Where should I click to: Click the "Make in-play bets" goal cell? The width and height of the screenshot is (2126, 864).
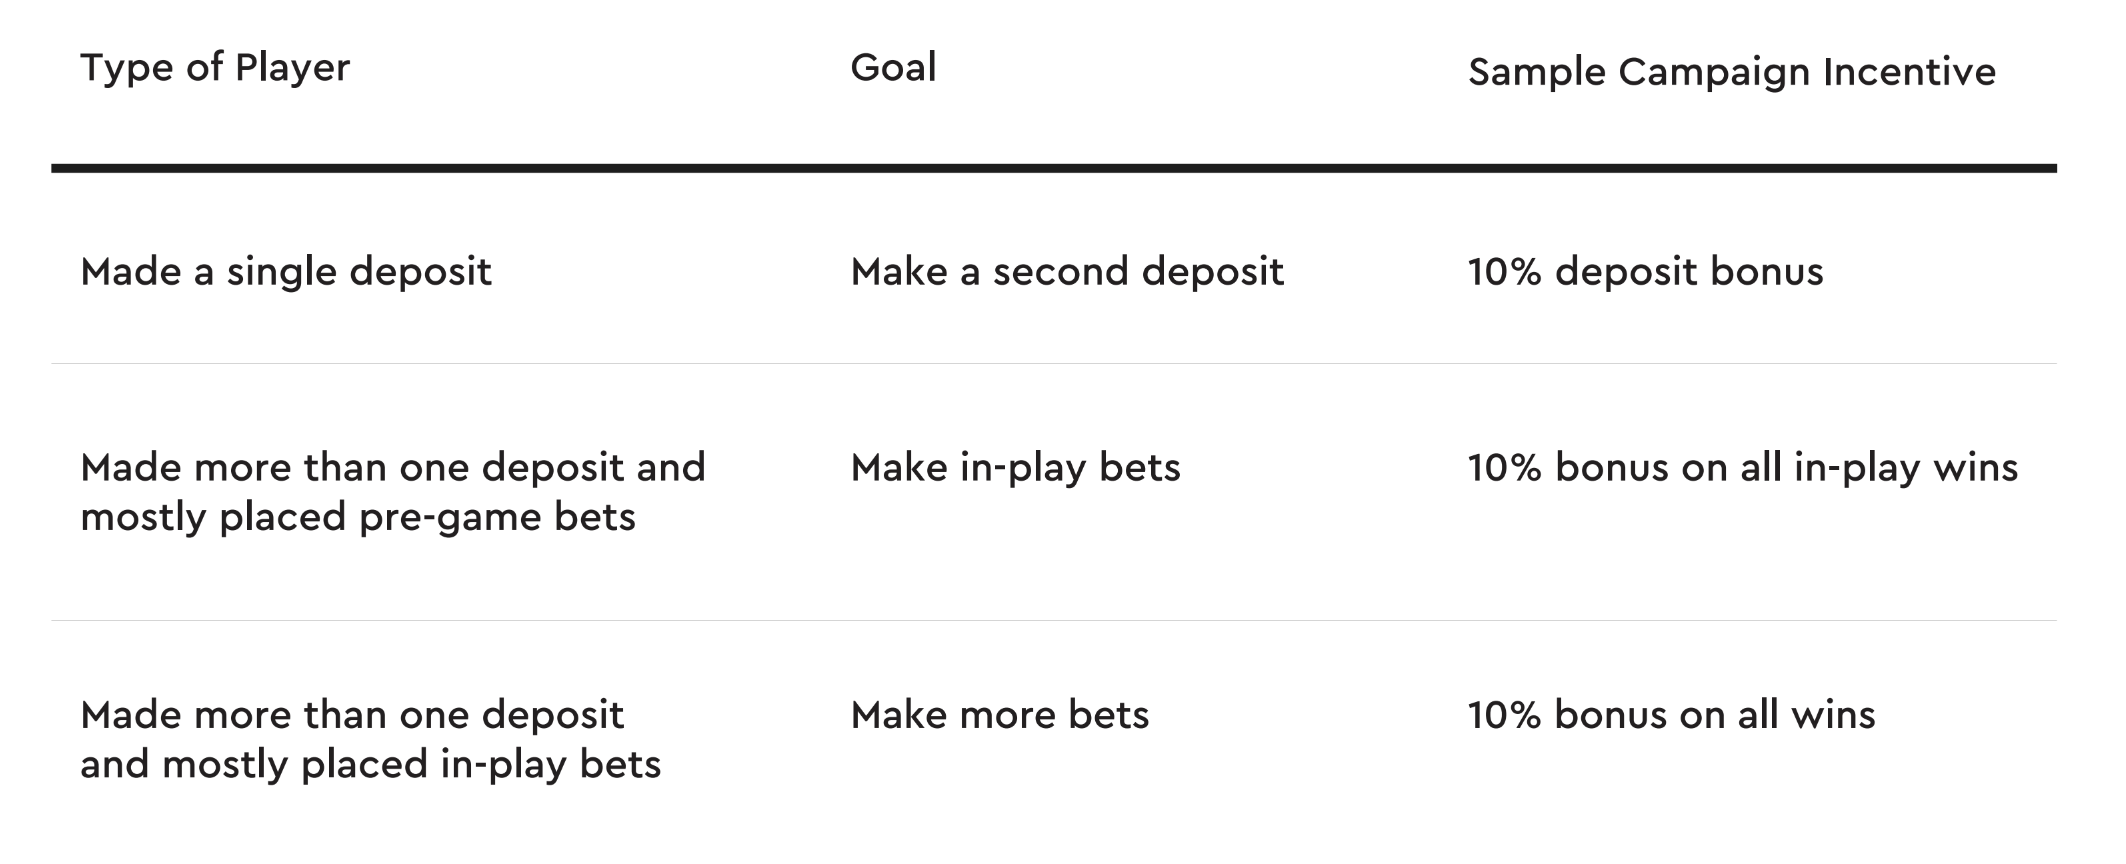click(1015, 469)
